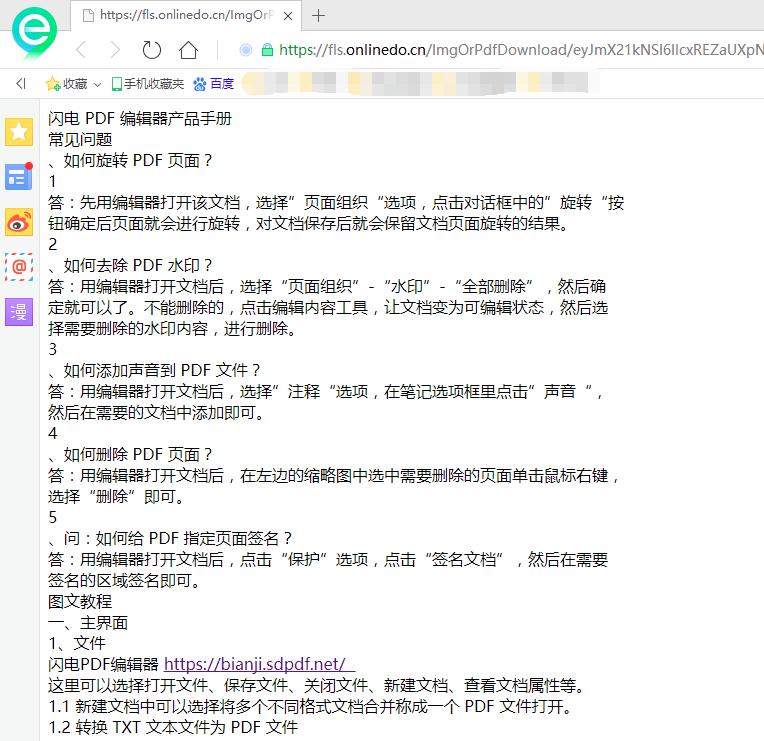Open the yellow star favorites sidebar icon

(19, 132)
